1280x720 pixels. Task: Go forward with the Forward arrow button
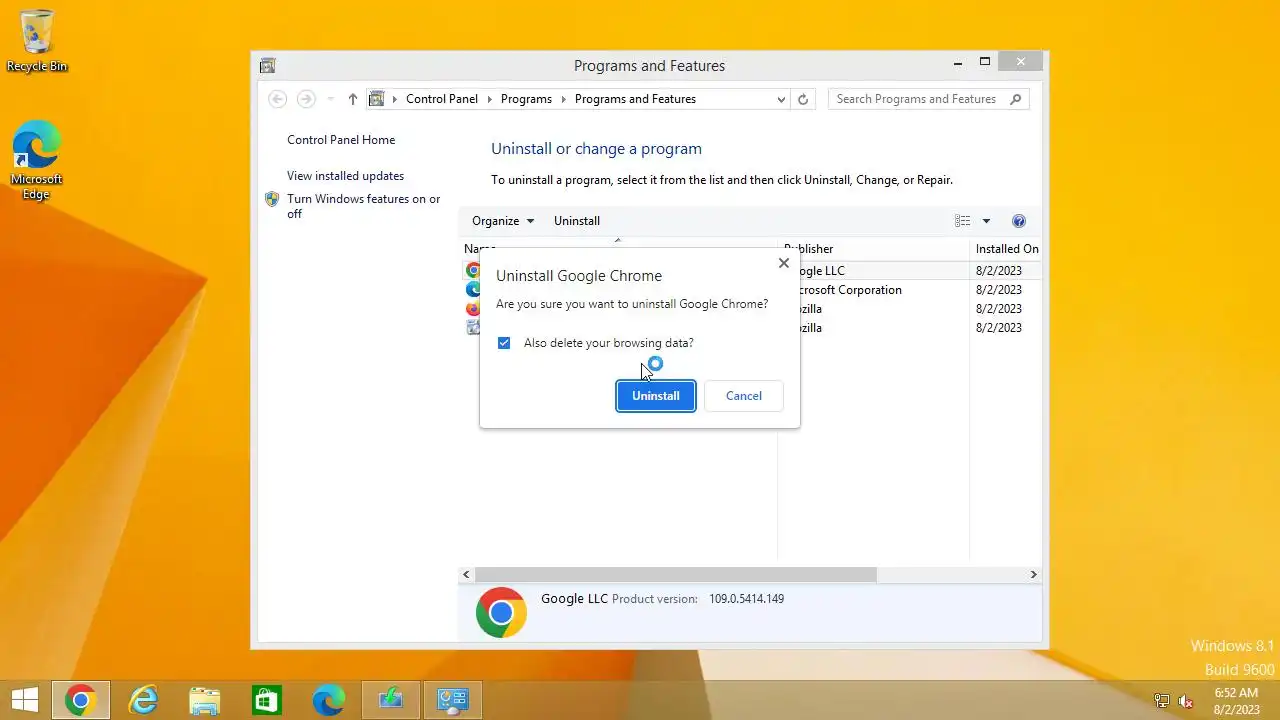(x=306, y=99)
